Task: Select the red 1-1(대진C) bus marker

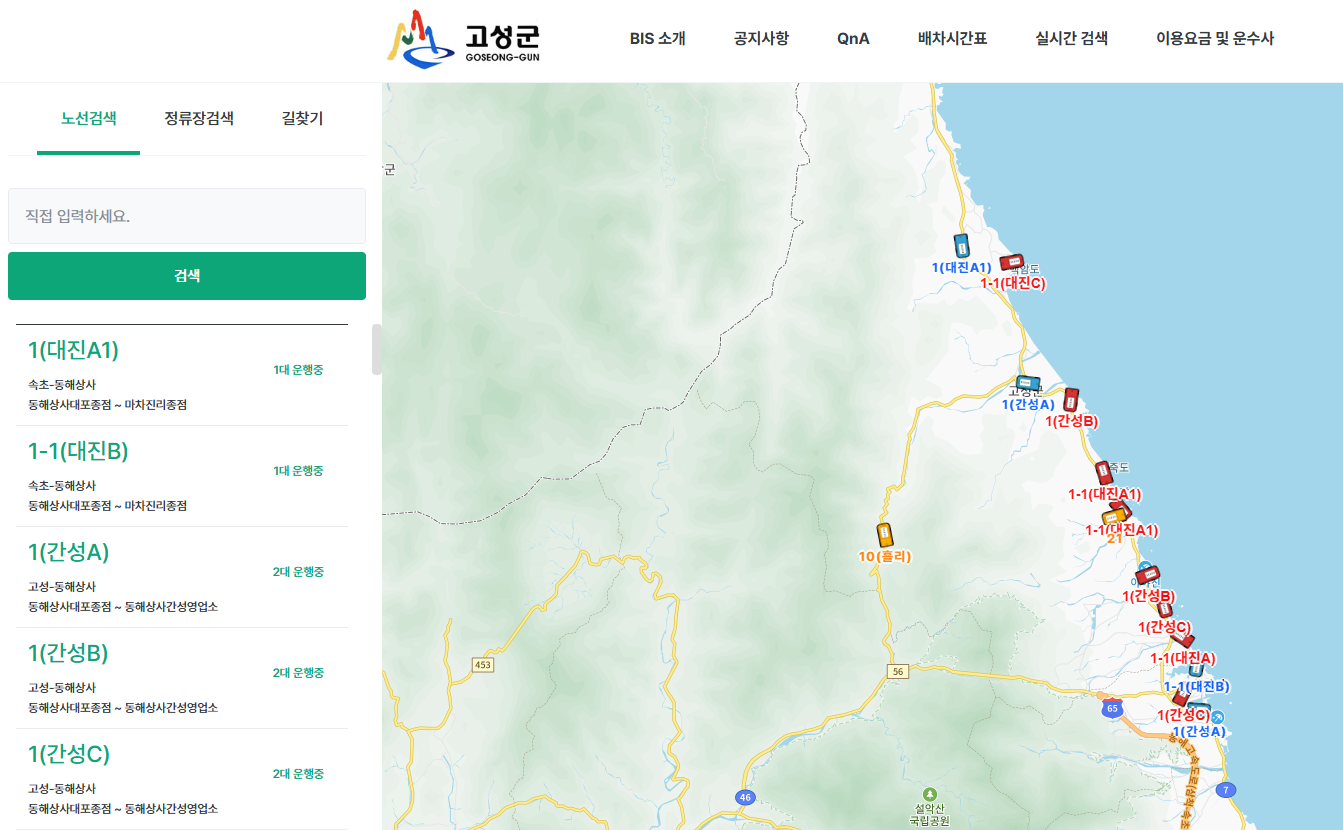Action: [1011, 263]
